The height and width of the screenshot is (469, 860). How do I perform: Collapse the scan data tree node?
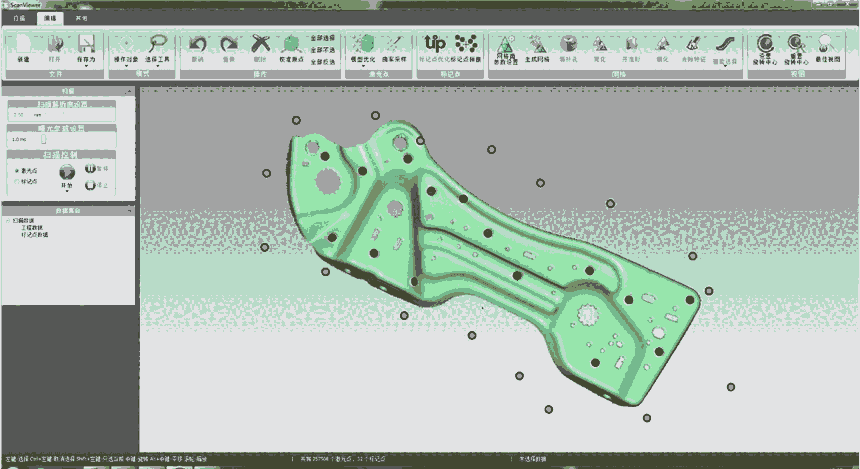coord(8,220)
